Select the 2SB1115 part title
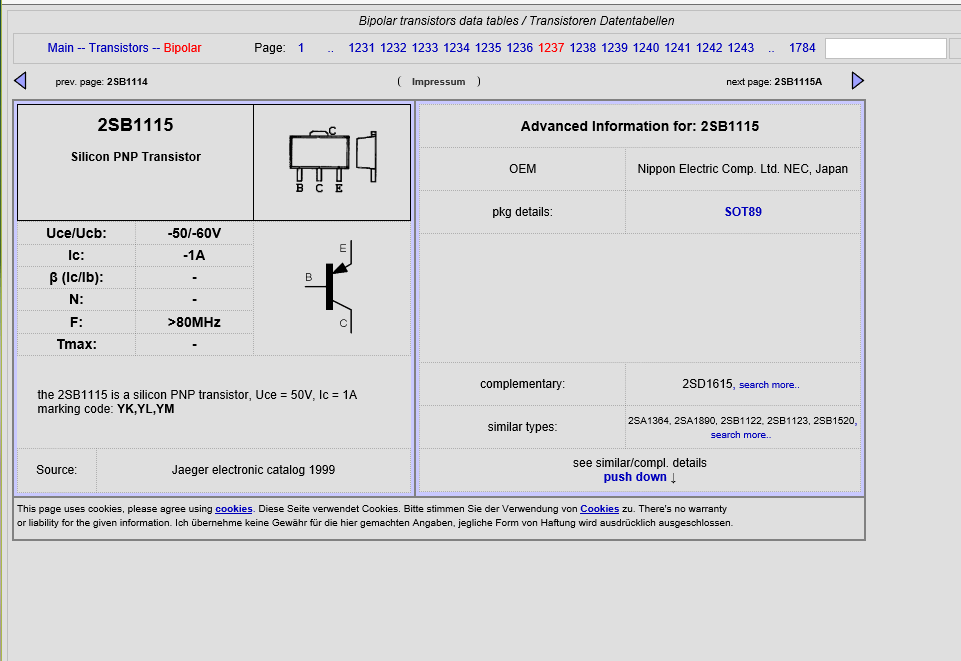 (x=135, y=125)
